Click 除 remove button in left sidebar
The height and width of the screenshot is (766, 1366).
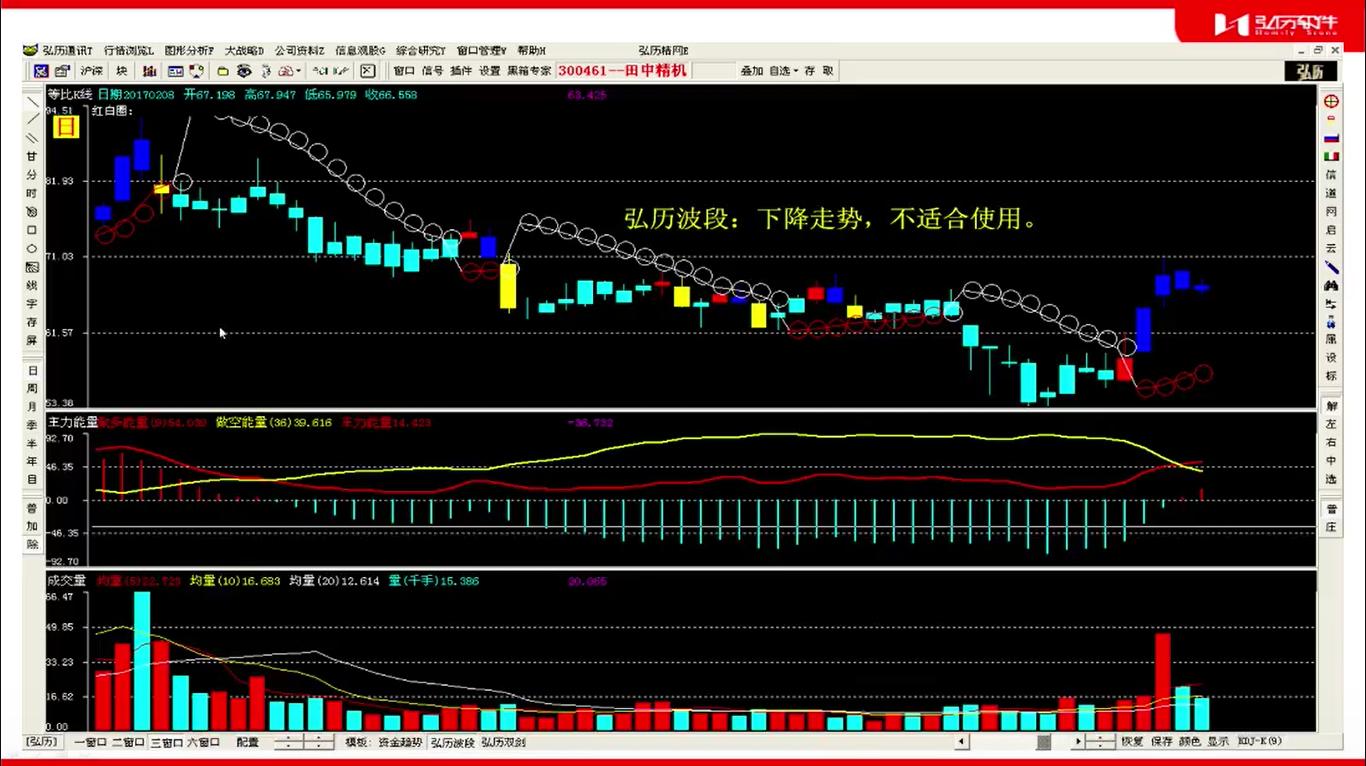pyautogui.click(x=32, y=545)
